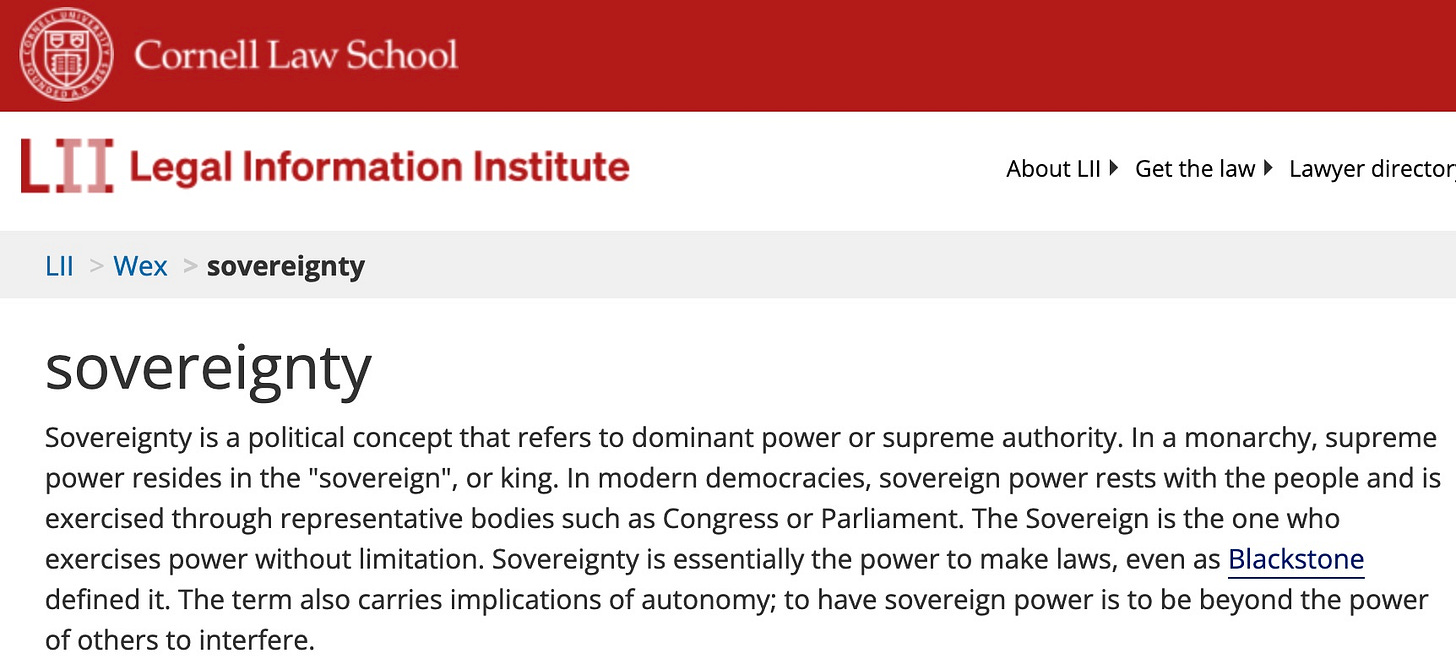Open the Get the law menu
The width and height of the screenshot is (1456, 666).
(x=1194, y=169)
